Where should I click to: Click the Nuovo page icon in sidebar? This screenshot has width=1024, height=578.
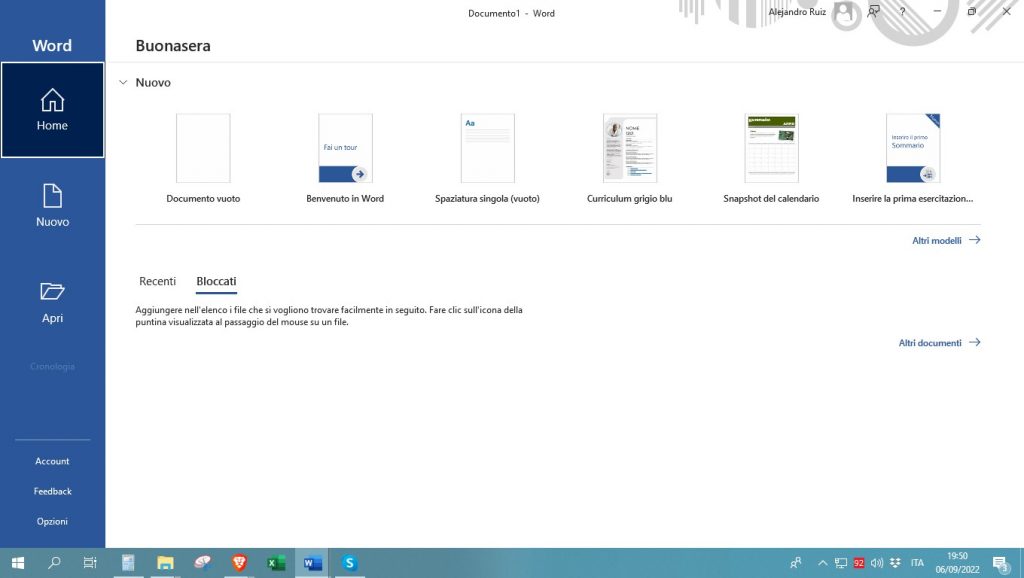click(52, 196)
